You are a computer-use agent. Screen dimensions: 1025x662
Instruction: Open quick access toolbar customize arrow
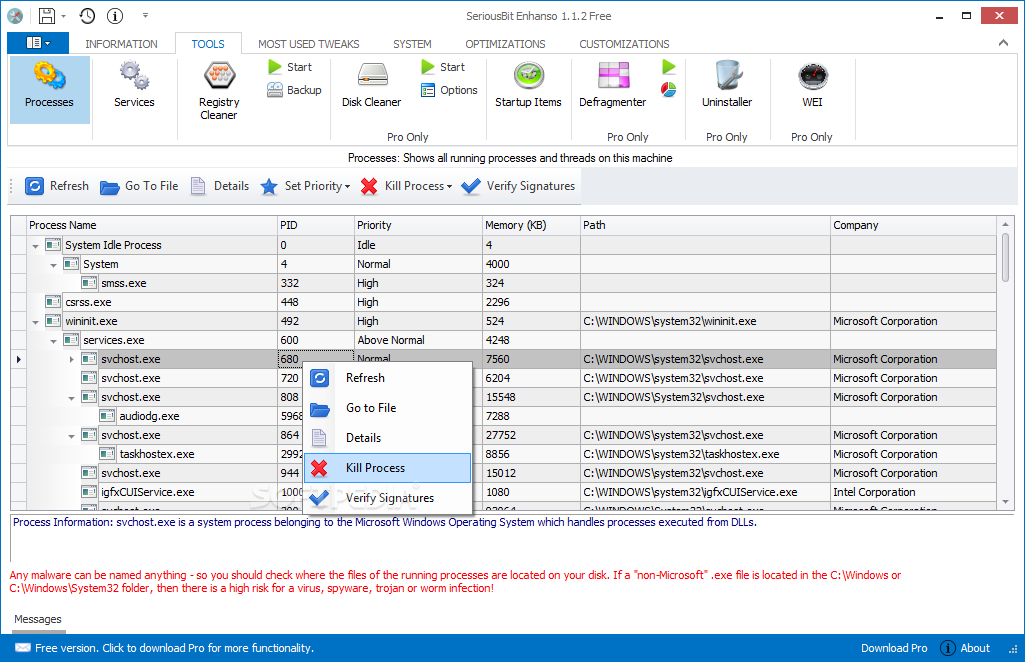tap(145, 16)
